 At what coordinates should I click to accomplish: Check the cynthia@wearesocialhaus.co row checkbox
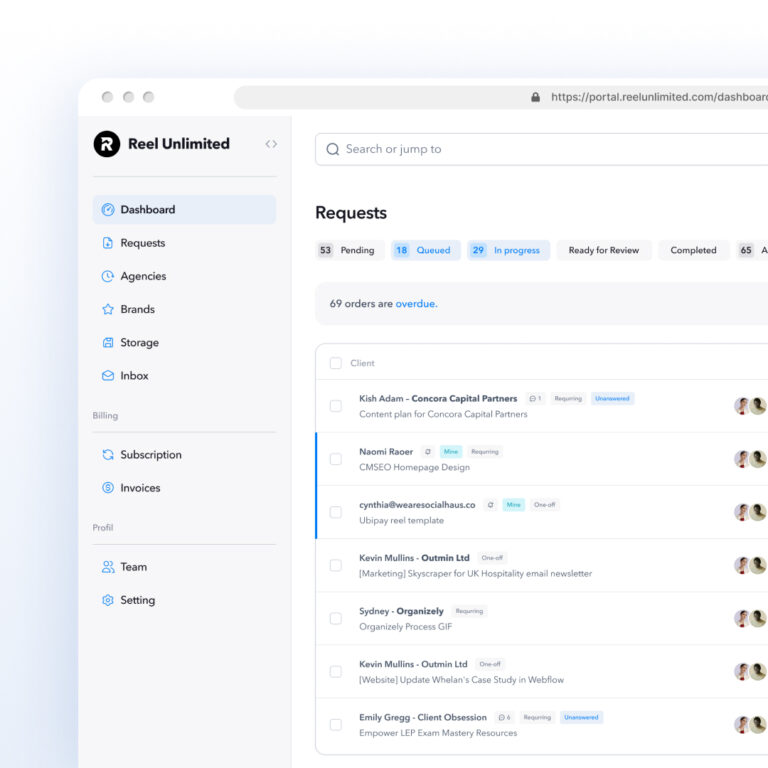point(336,512)
